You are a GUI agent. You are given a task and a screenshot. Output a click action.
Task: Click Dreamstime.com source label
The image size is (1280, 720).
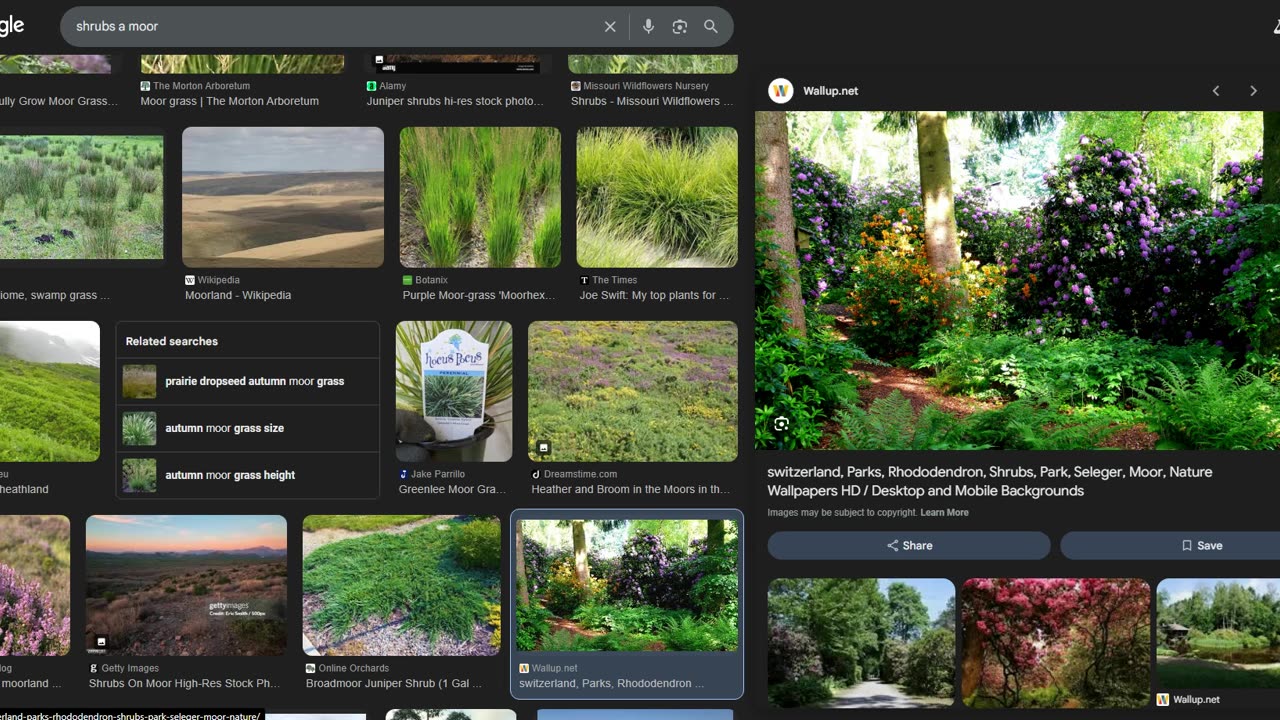581,475
